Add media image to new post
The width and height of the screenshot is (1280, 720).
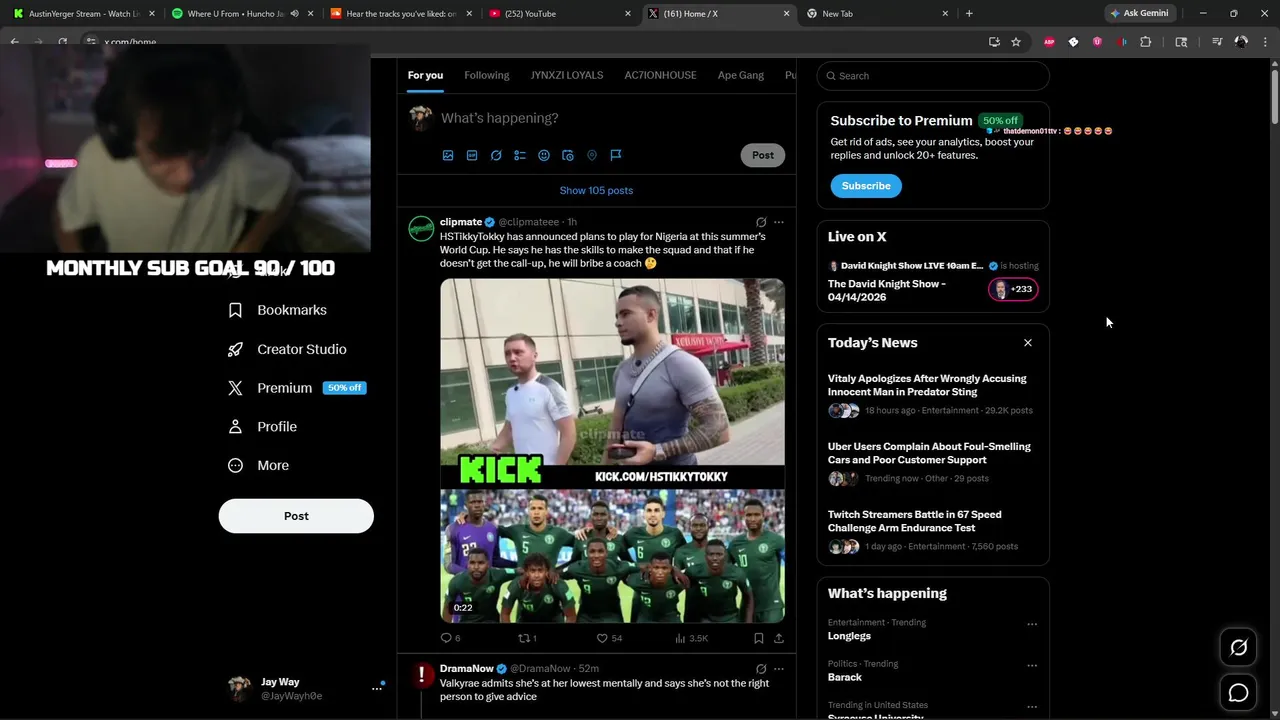[x=448, y=155]
